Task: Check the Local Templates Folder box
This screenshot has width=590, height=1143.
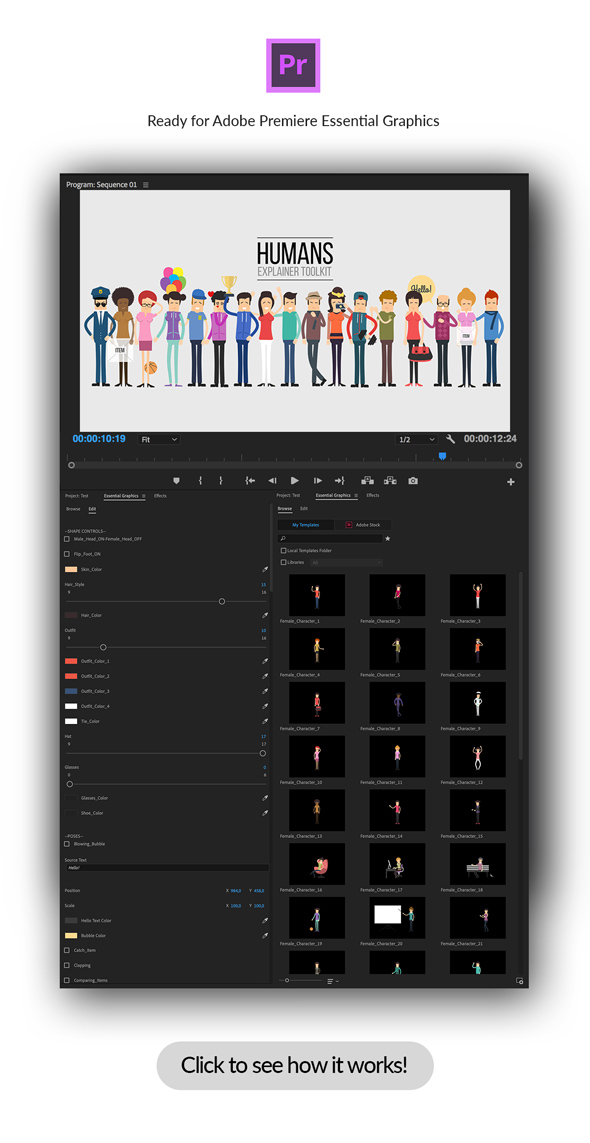Action: 284,550
